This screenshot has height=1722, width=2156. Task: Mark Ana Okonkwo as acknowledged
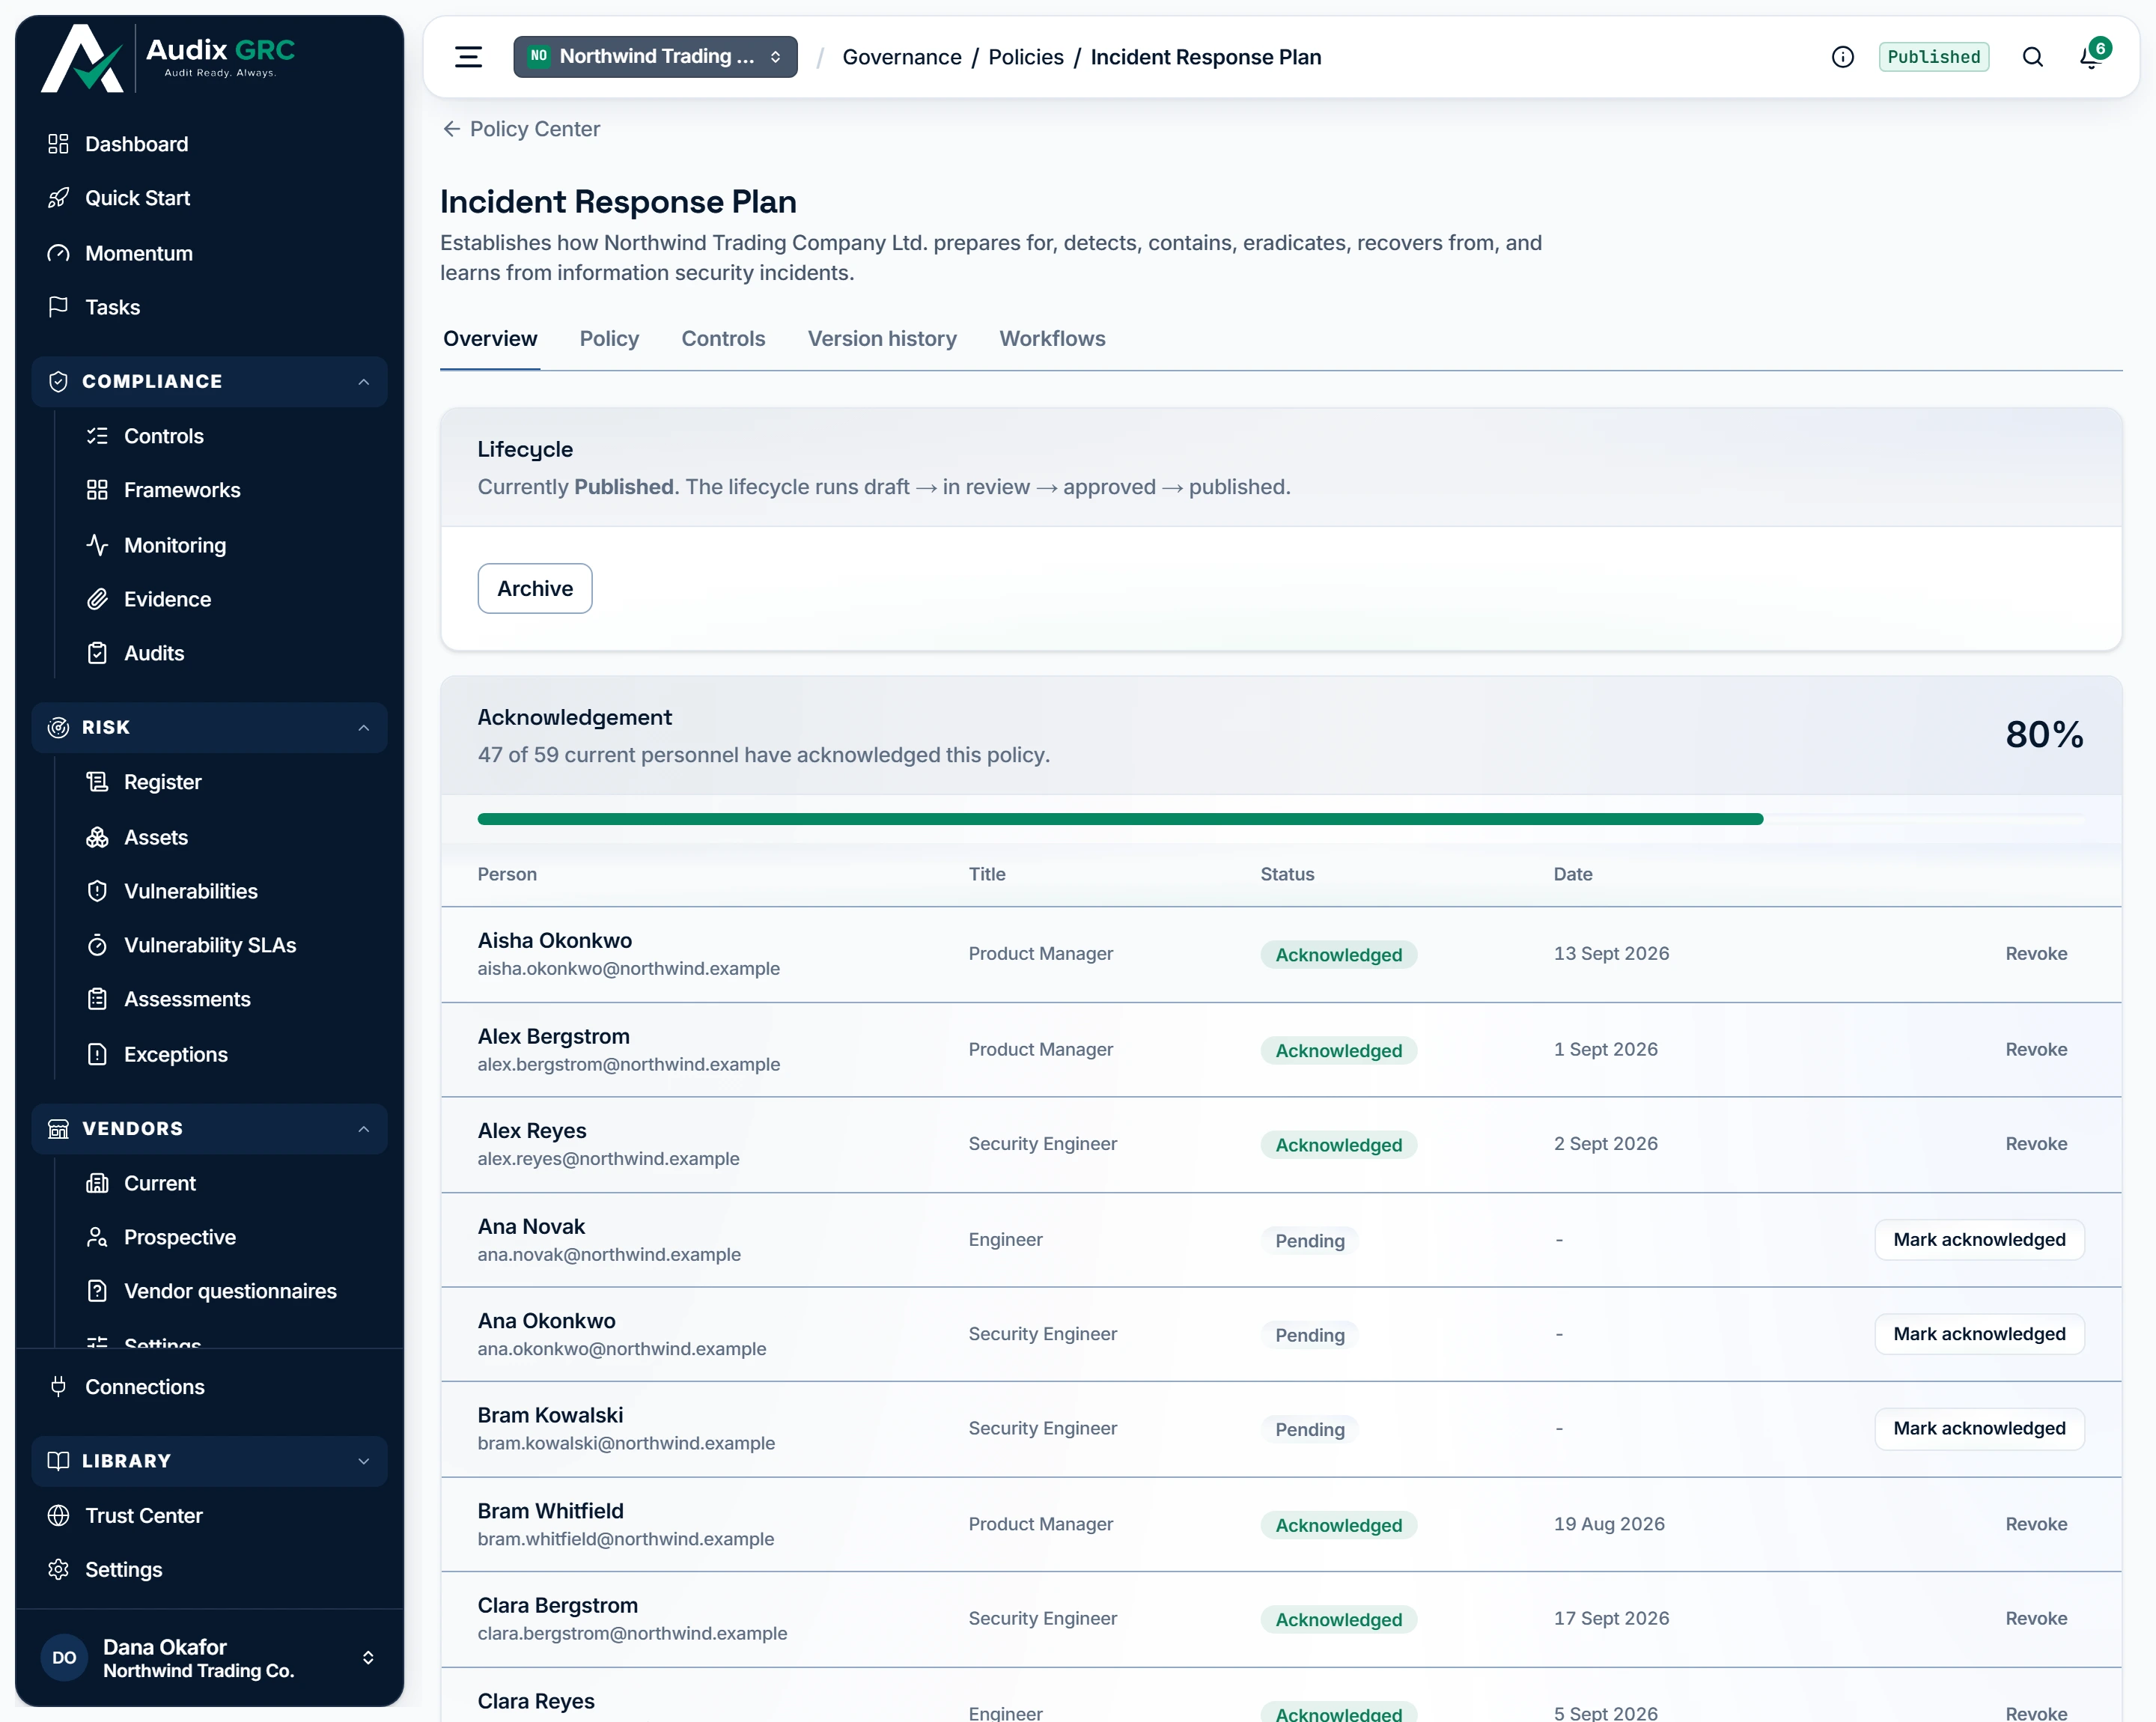click(x=1979, y=1334)
